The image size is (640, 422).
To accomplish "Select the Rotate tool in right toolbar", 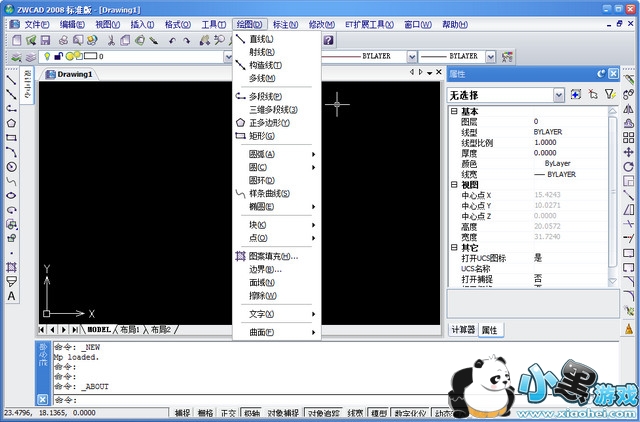I will [629, 167].
